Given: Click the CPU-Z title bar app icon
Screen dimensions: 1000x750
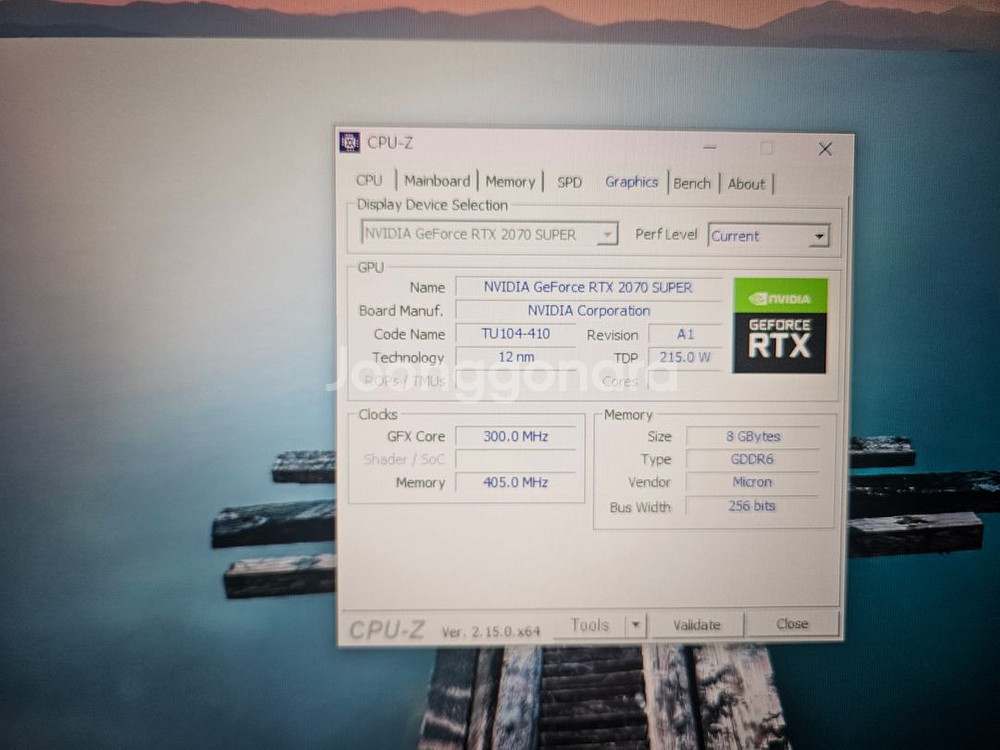Looking at the screenshot, I should point(349,142).
